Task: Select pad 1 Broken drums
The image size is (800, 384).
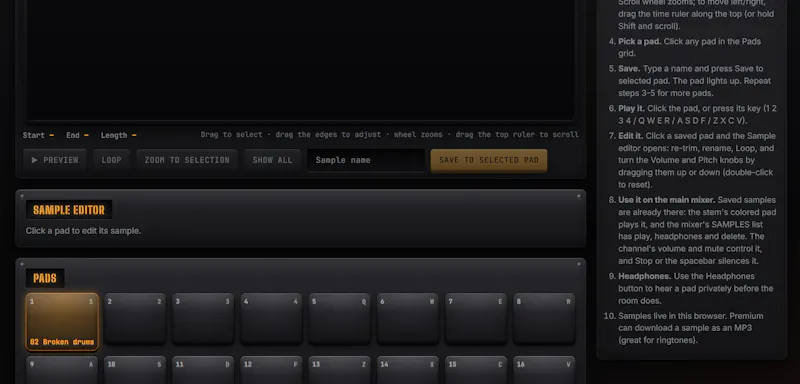Action: click(x=62, y=322)
